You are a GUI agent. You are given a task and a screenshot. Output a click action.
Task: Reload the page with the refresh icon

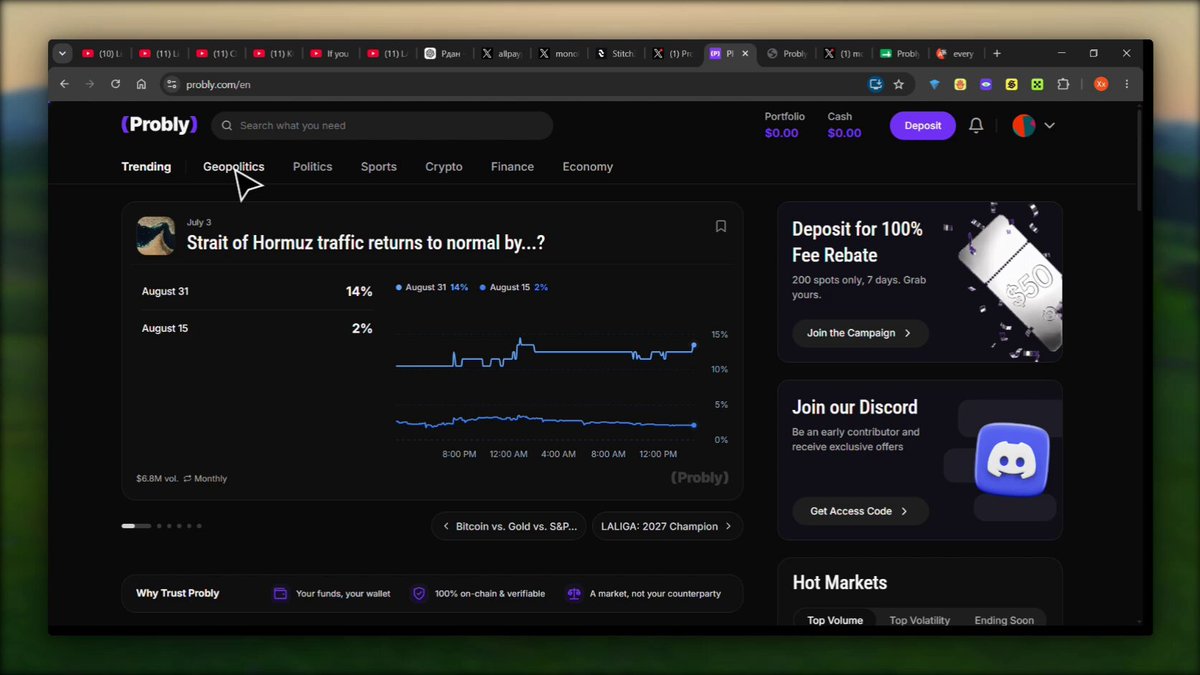tap(115, 84)
